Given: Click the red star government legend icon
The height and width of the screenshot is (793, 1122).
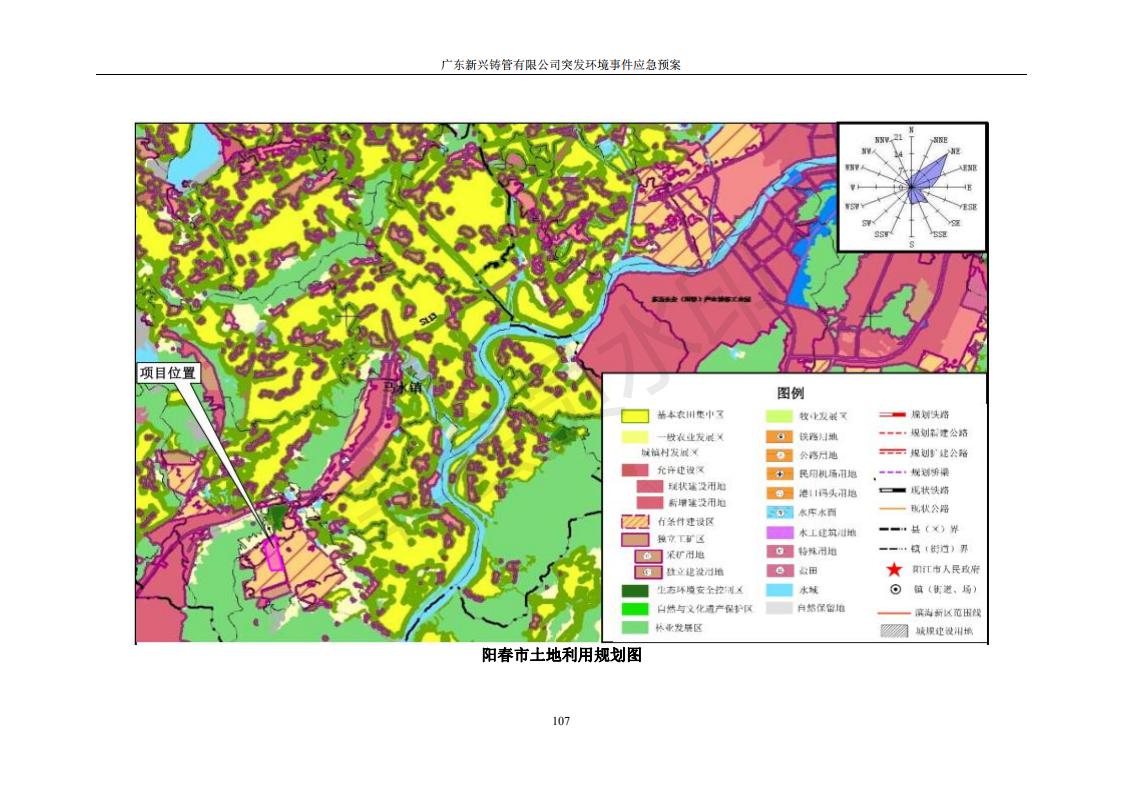Looking at the screenshot, I should coord(893,569).
